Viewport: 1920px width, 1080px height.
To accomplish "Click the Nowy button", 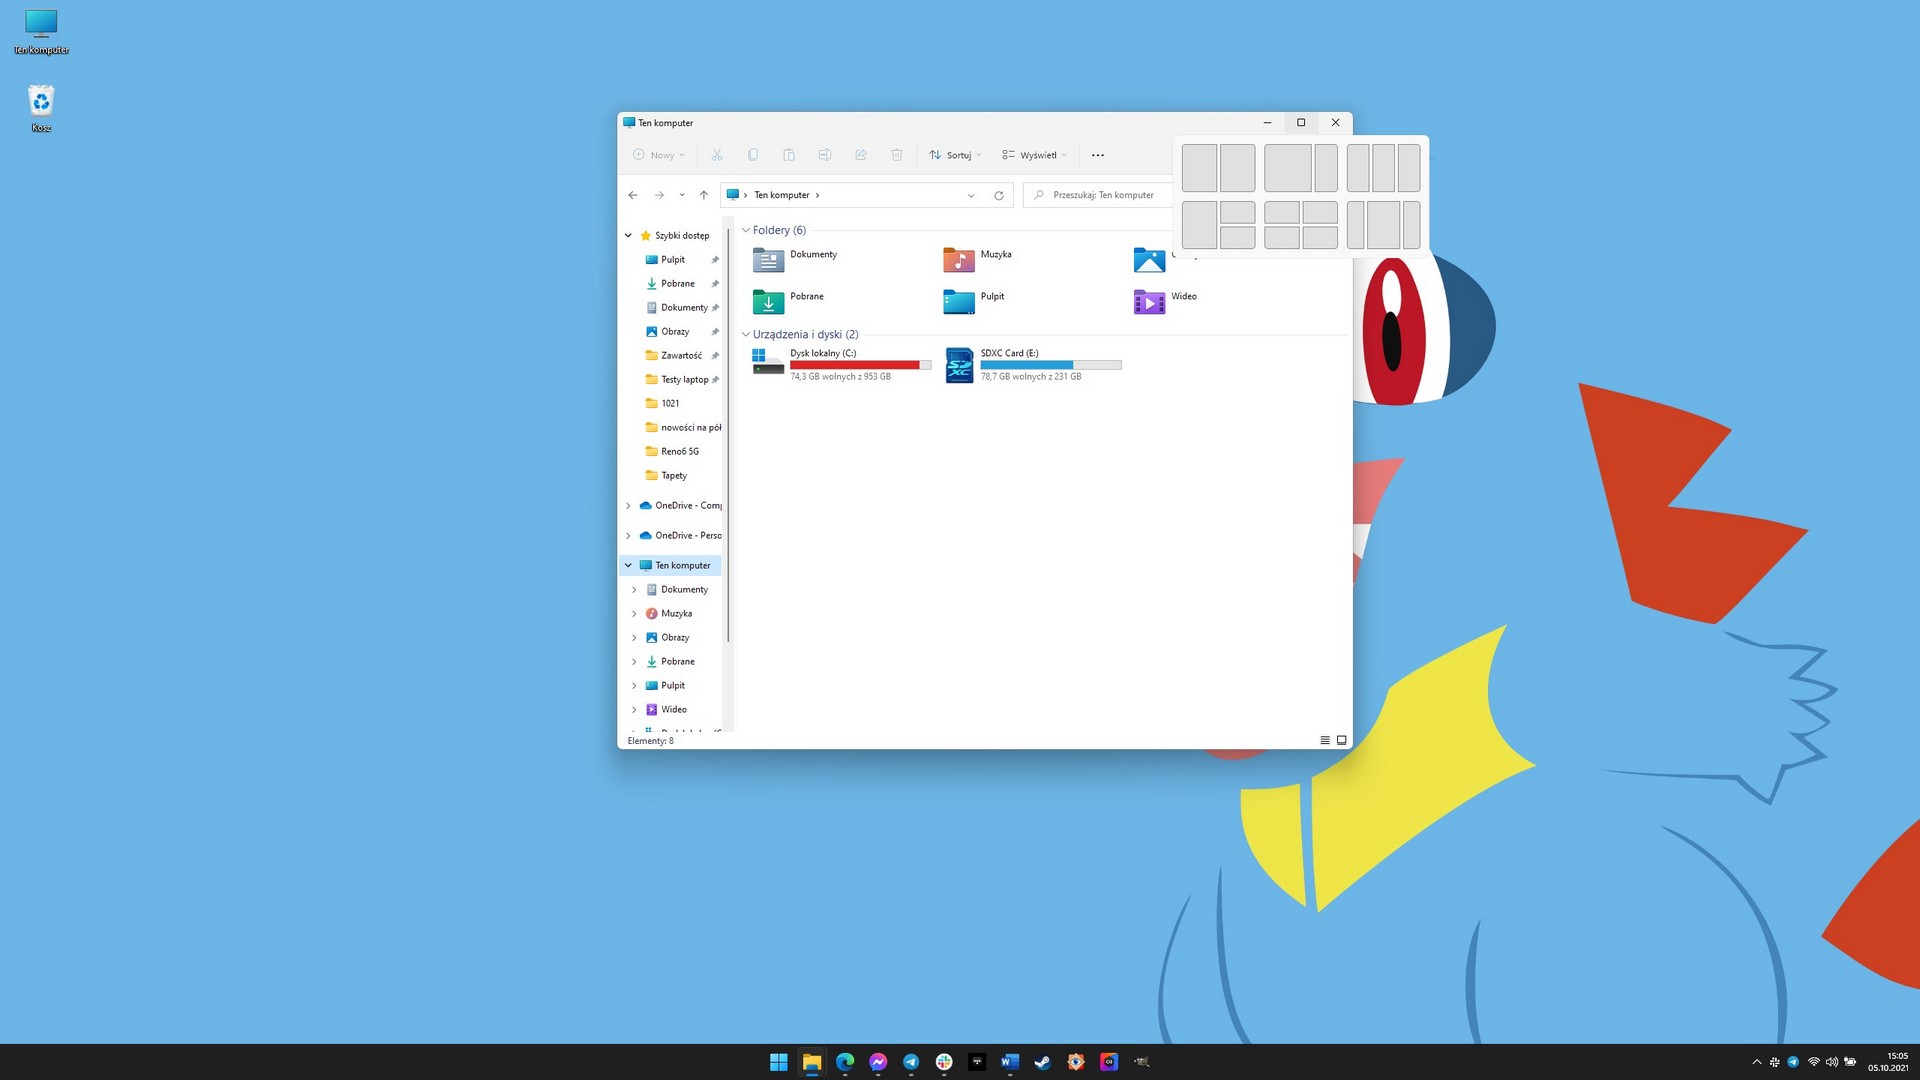I will pyautogui.click(x=659, y=155).
